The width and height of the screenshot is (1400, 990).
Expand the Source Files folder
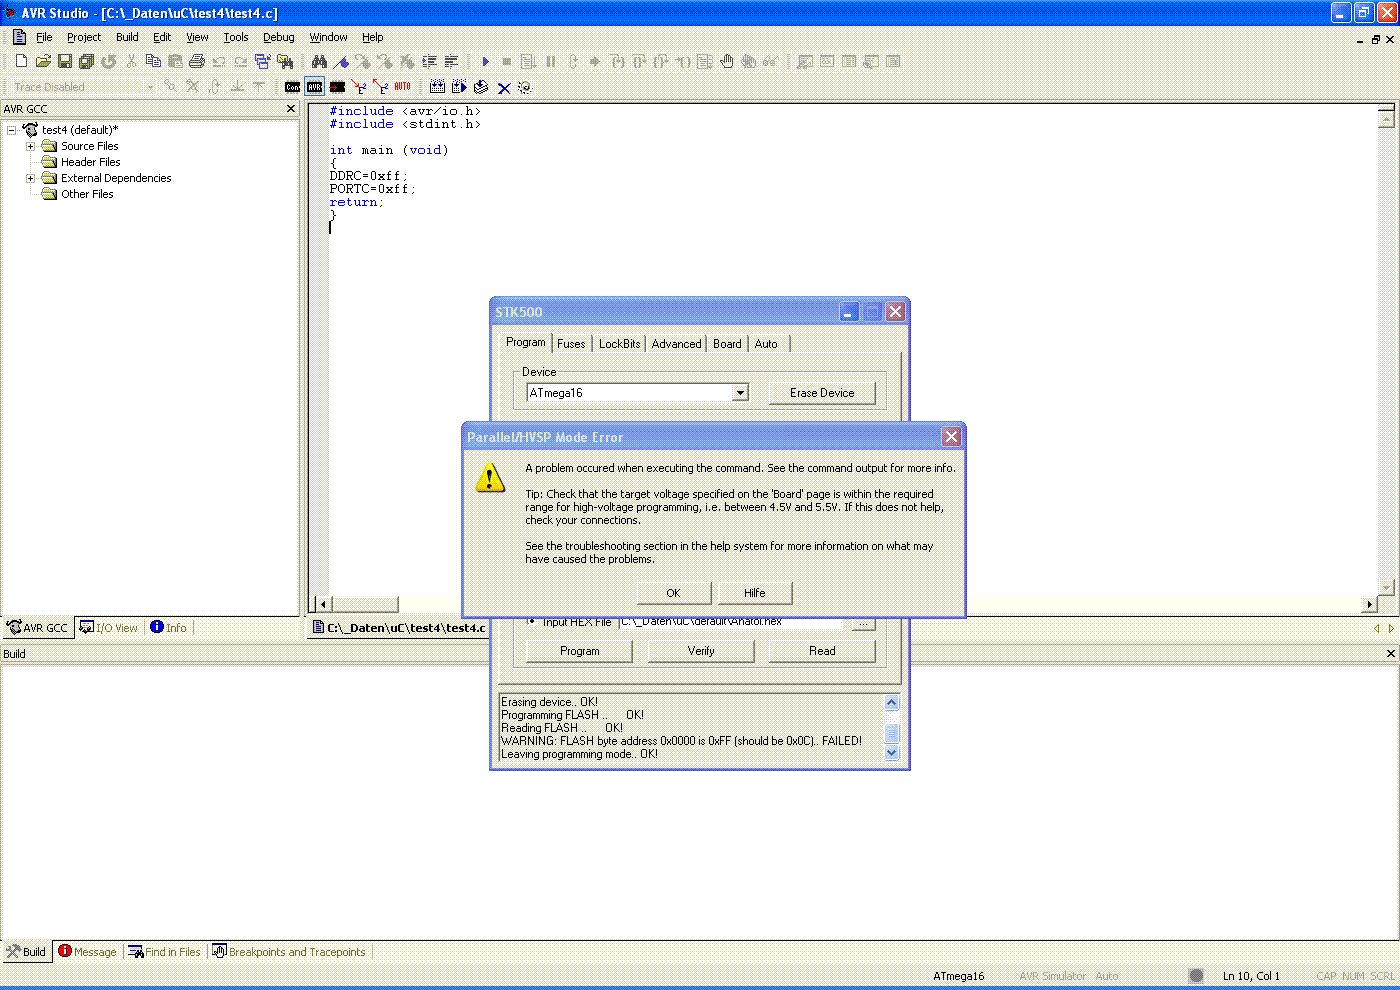pos(30,146)
